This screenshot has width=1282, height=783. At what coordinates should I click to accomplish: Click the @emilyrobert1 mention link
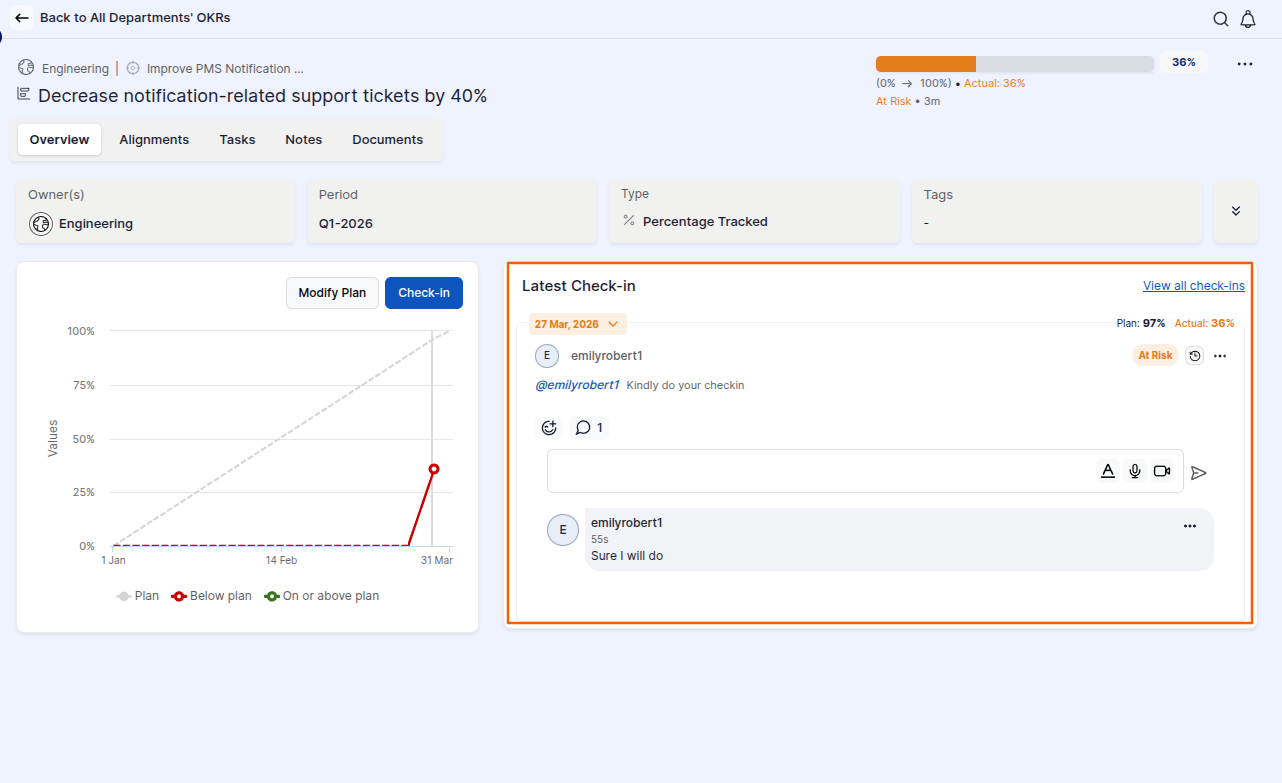pos(578,385)
